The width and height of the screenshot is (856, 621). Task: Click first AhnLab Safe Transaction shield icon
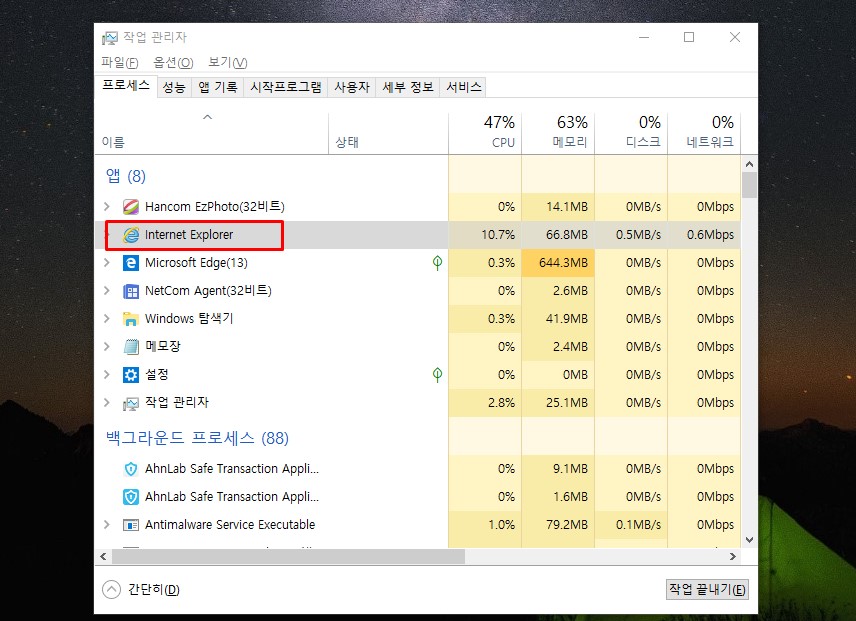coord(130,469)
